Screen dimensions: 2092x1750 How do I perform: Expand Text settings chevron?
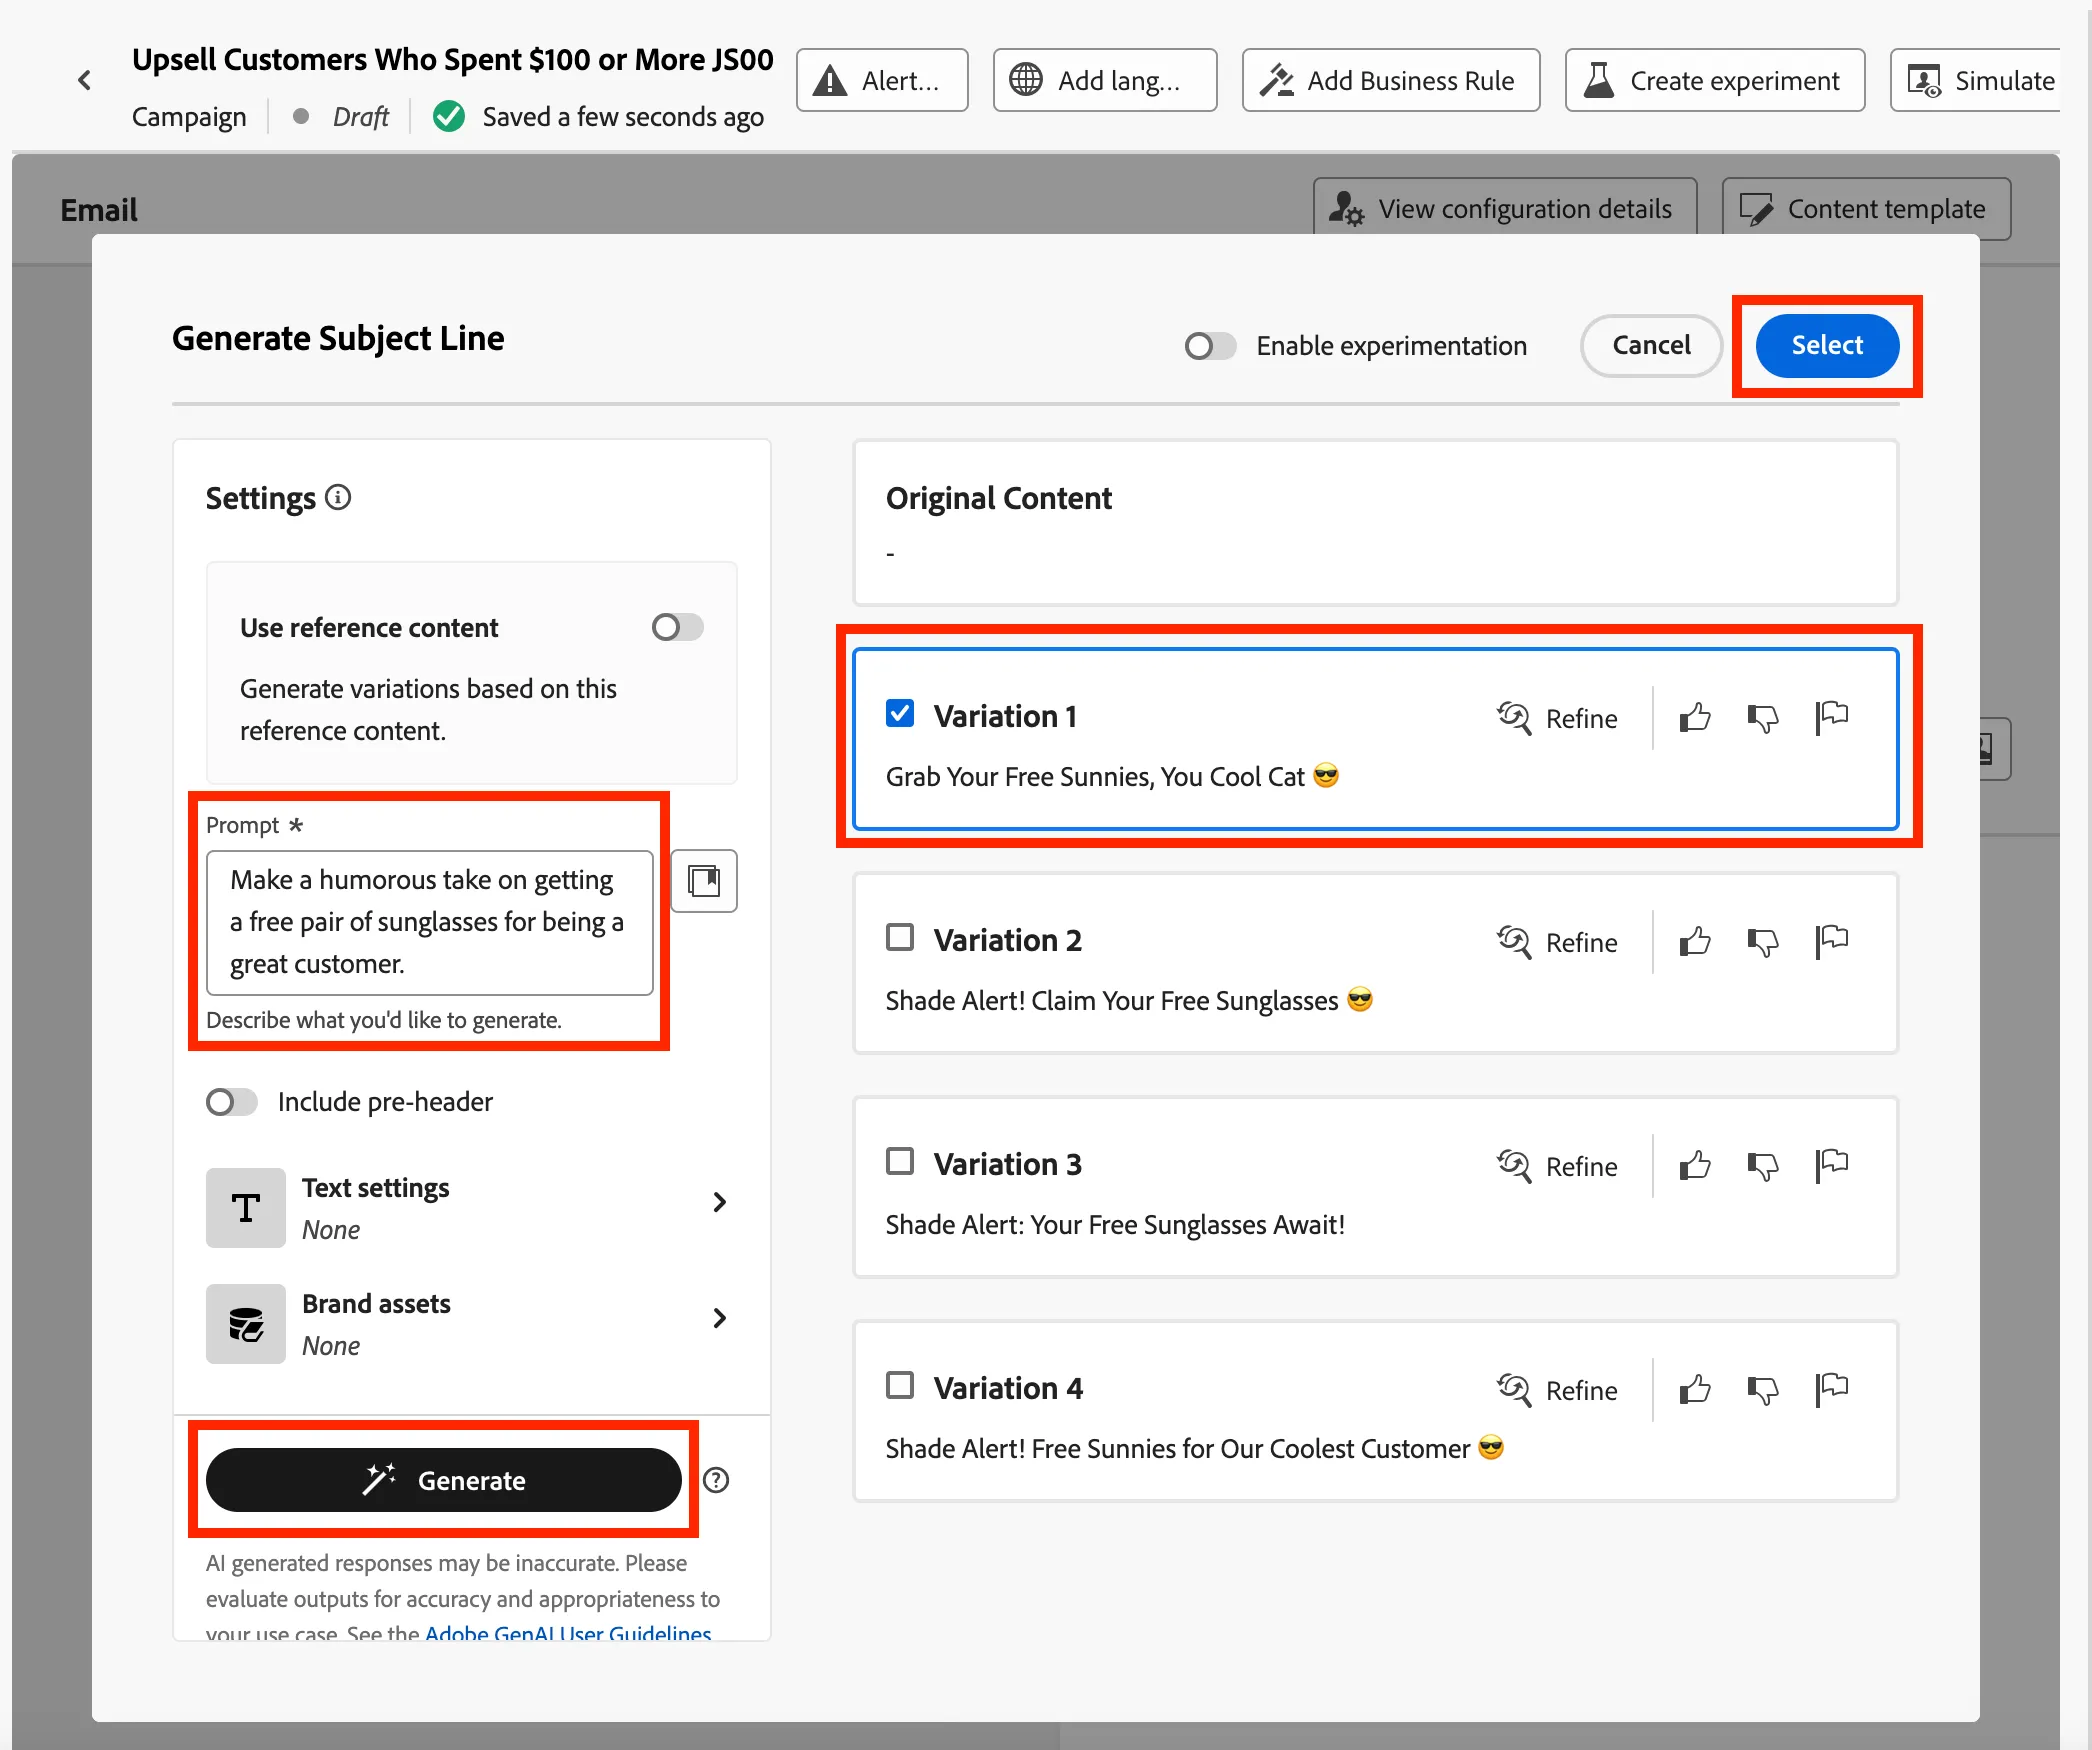tap(719, 1202)
